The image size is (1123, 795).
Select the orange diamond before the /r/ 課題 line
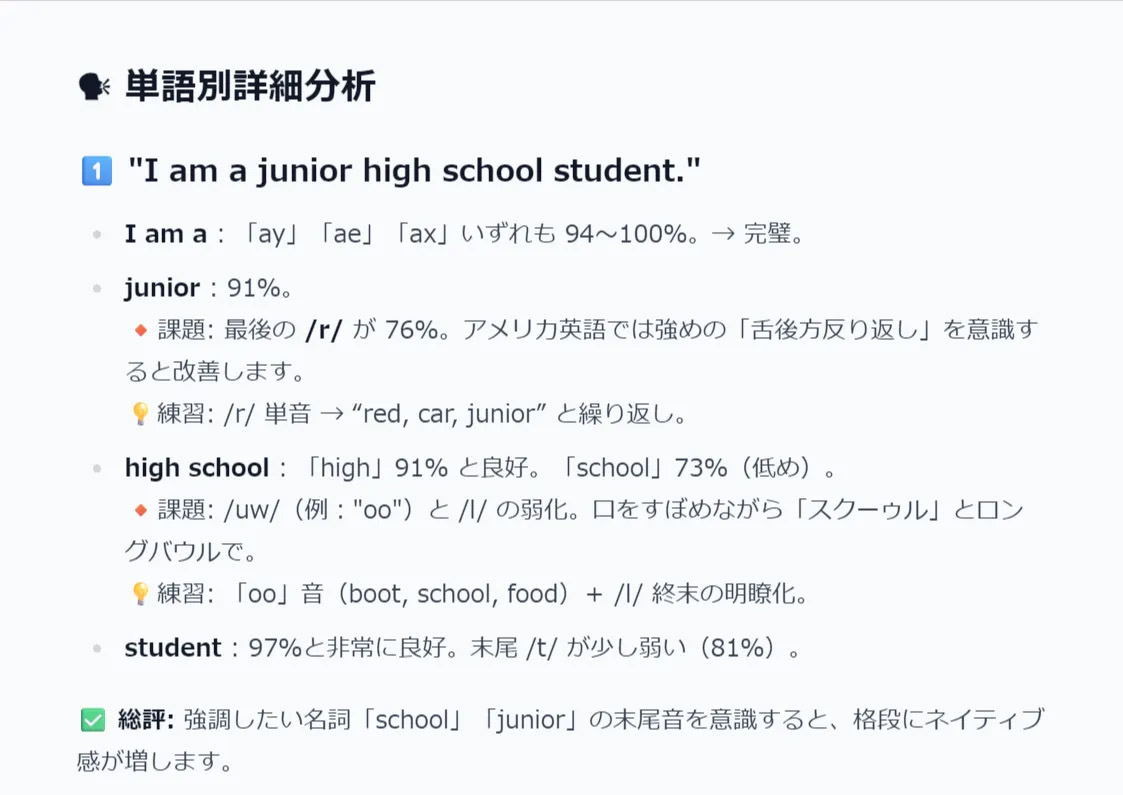[x=140, y=329]
